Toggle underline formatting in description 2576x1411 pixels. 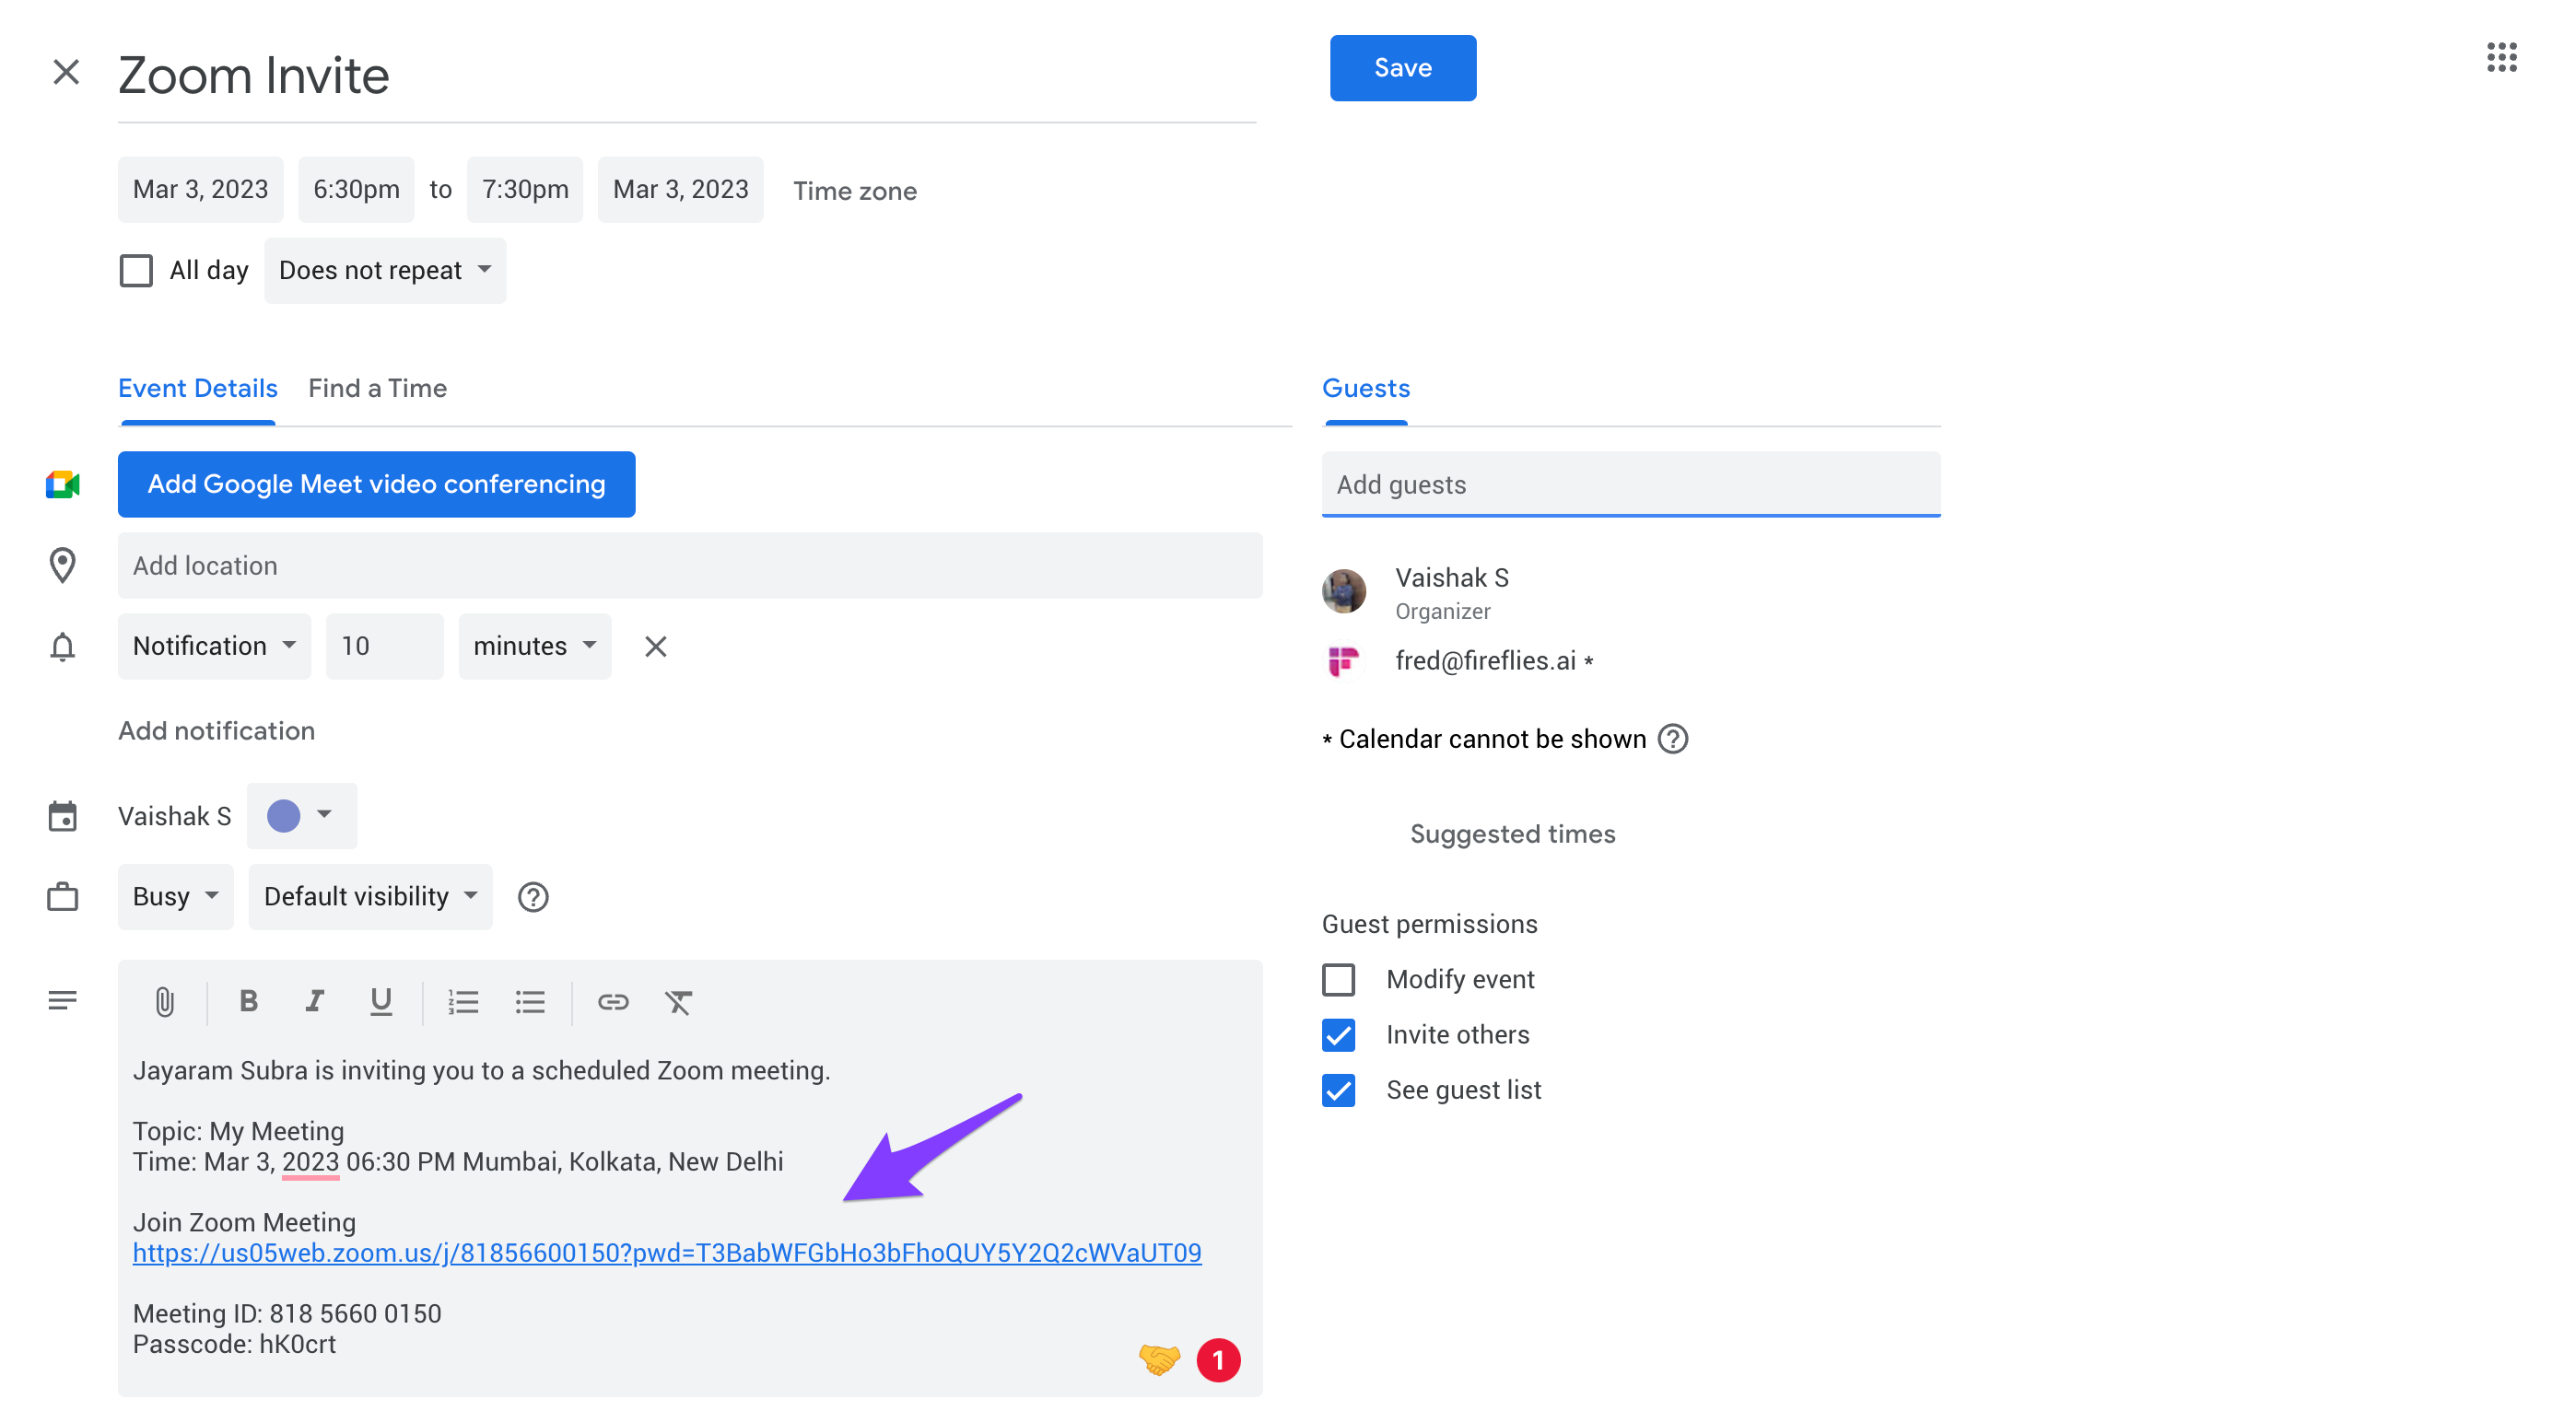coord(380,1002)
